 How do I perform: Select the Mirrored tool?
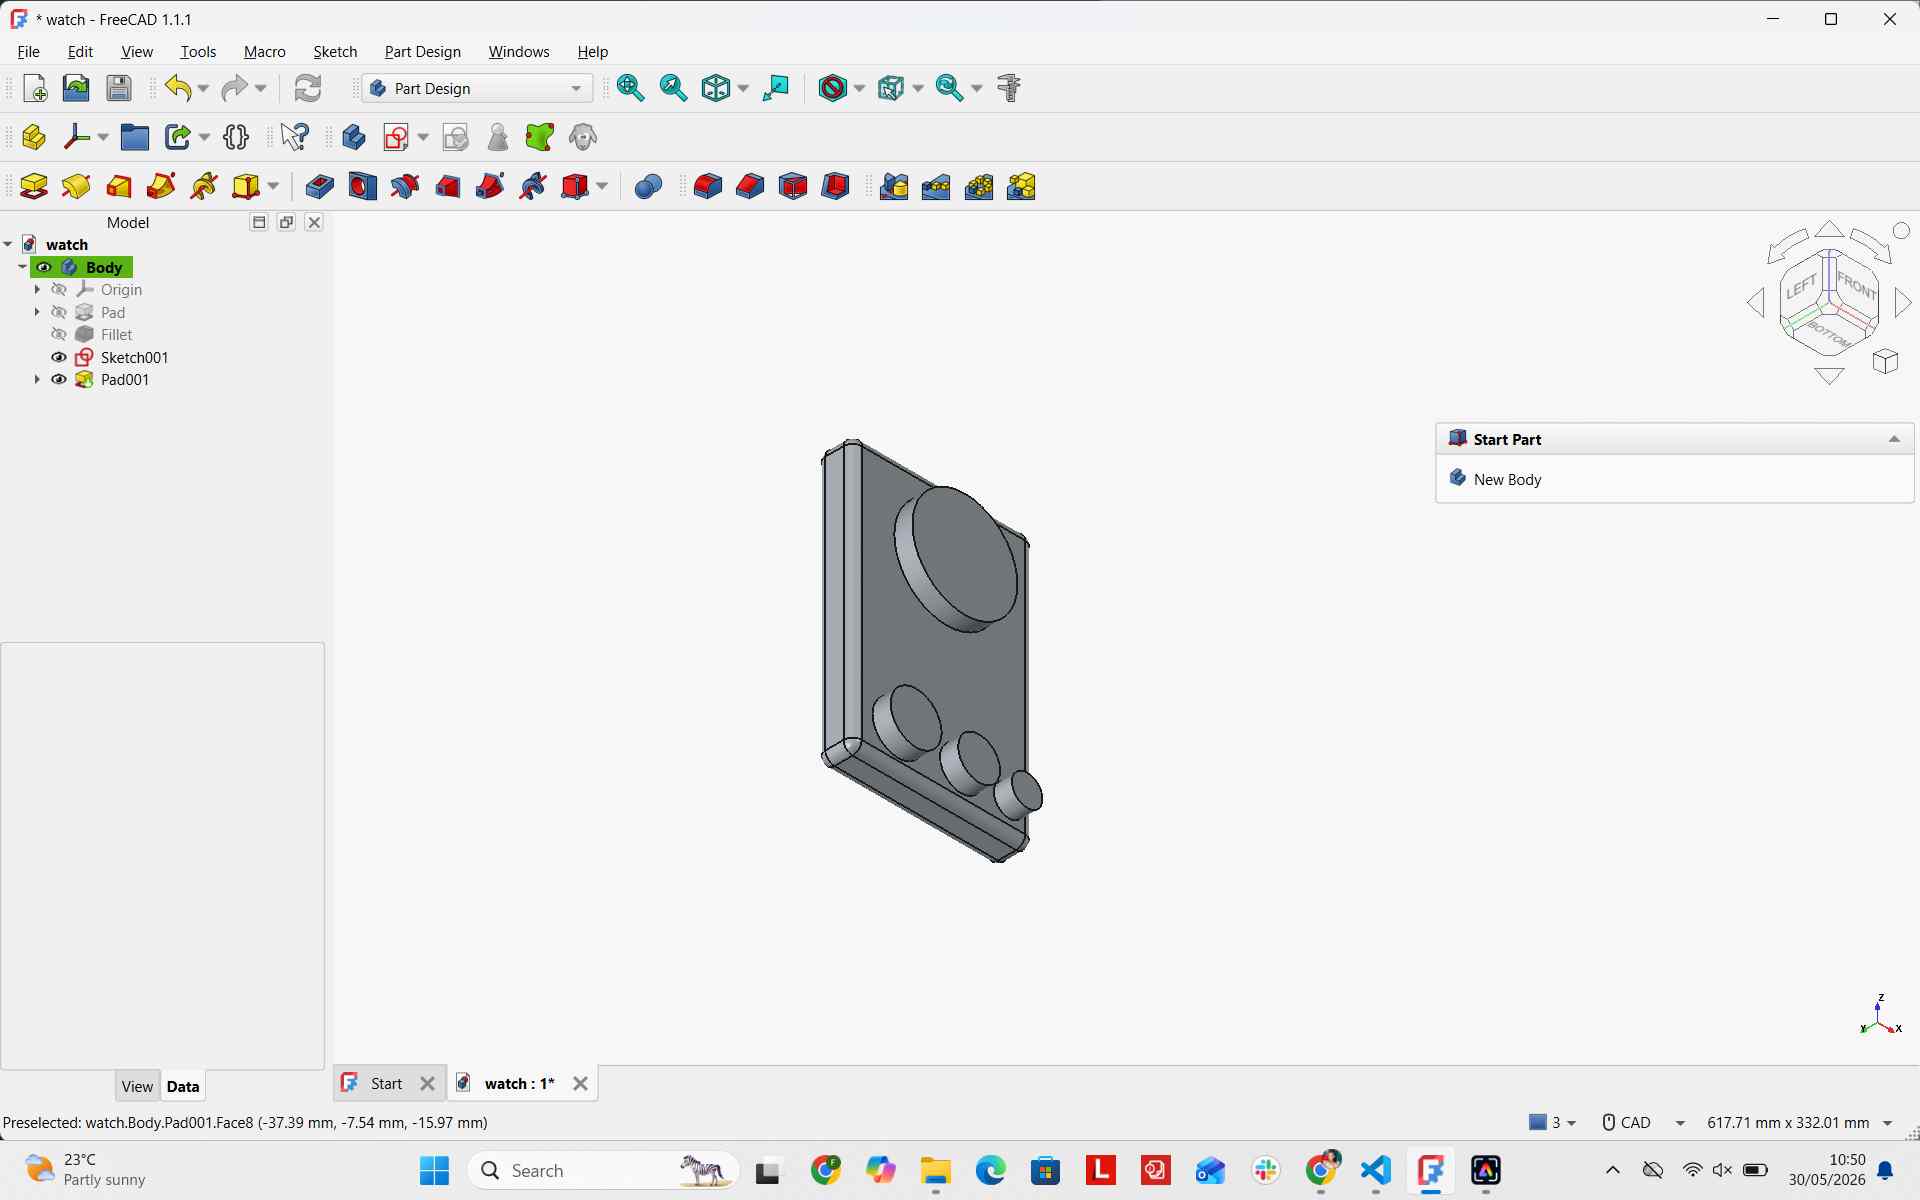coord(894,187)
